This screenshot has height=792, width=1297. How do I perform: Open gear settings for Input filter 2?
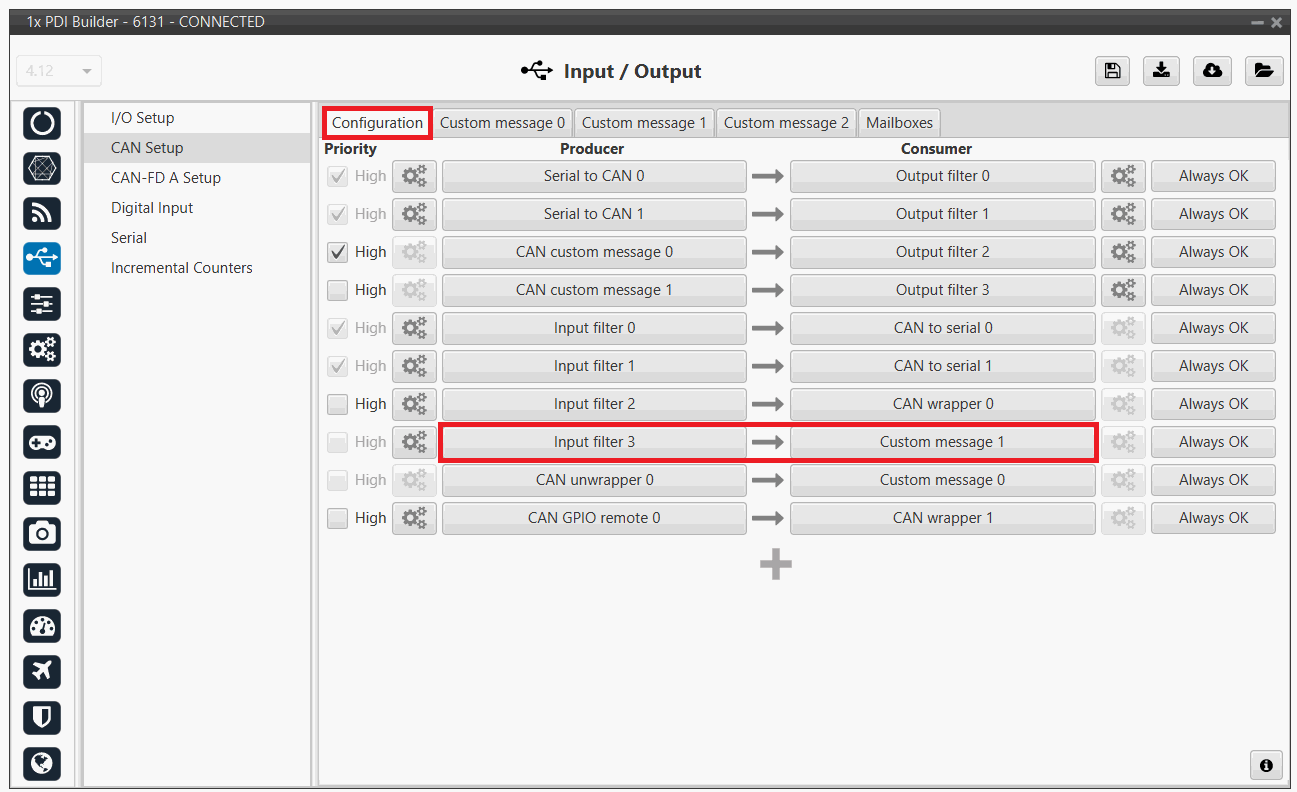[414, 404]
